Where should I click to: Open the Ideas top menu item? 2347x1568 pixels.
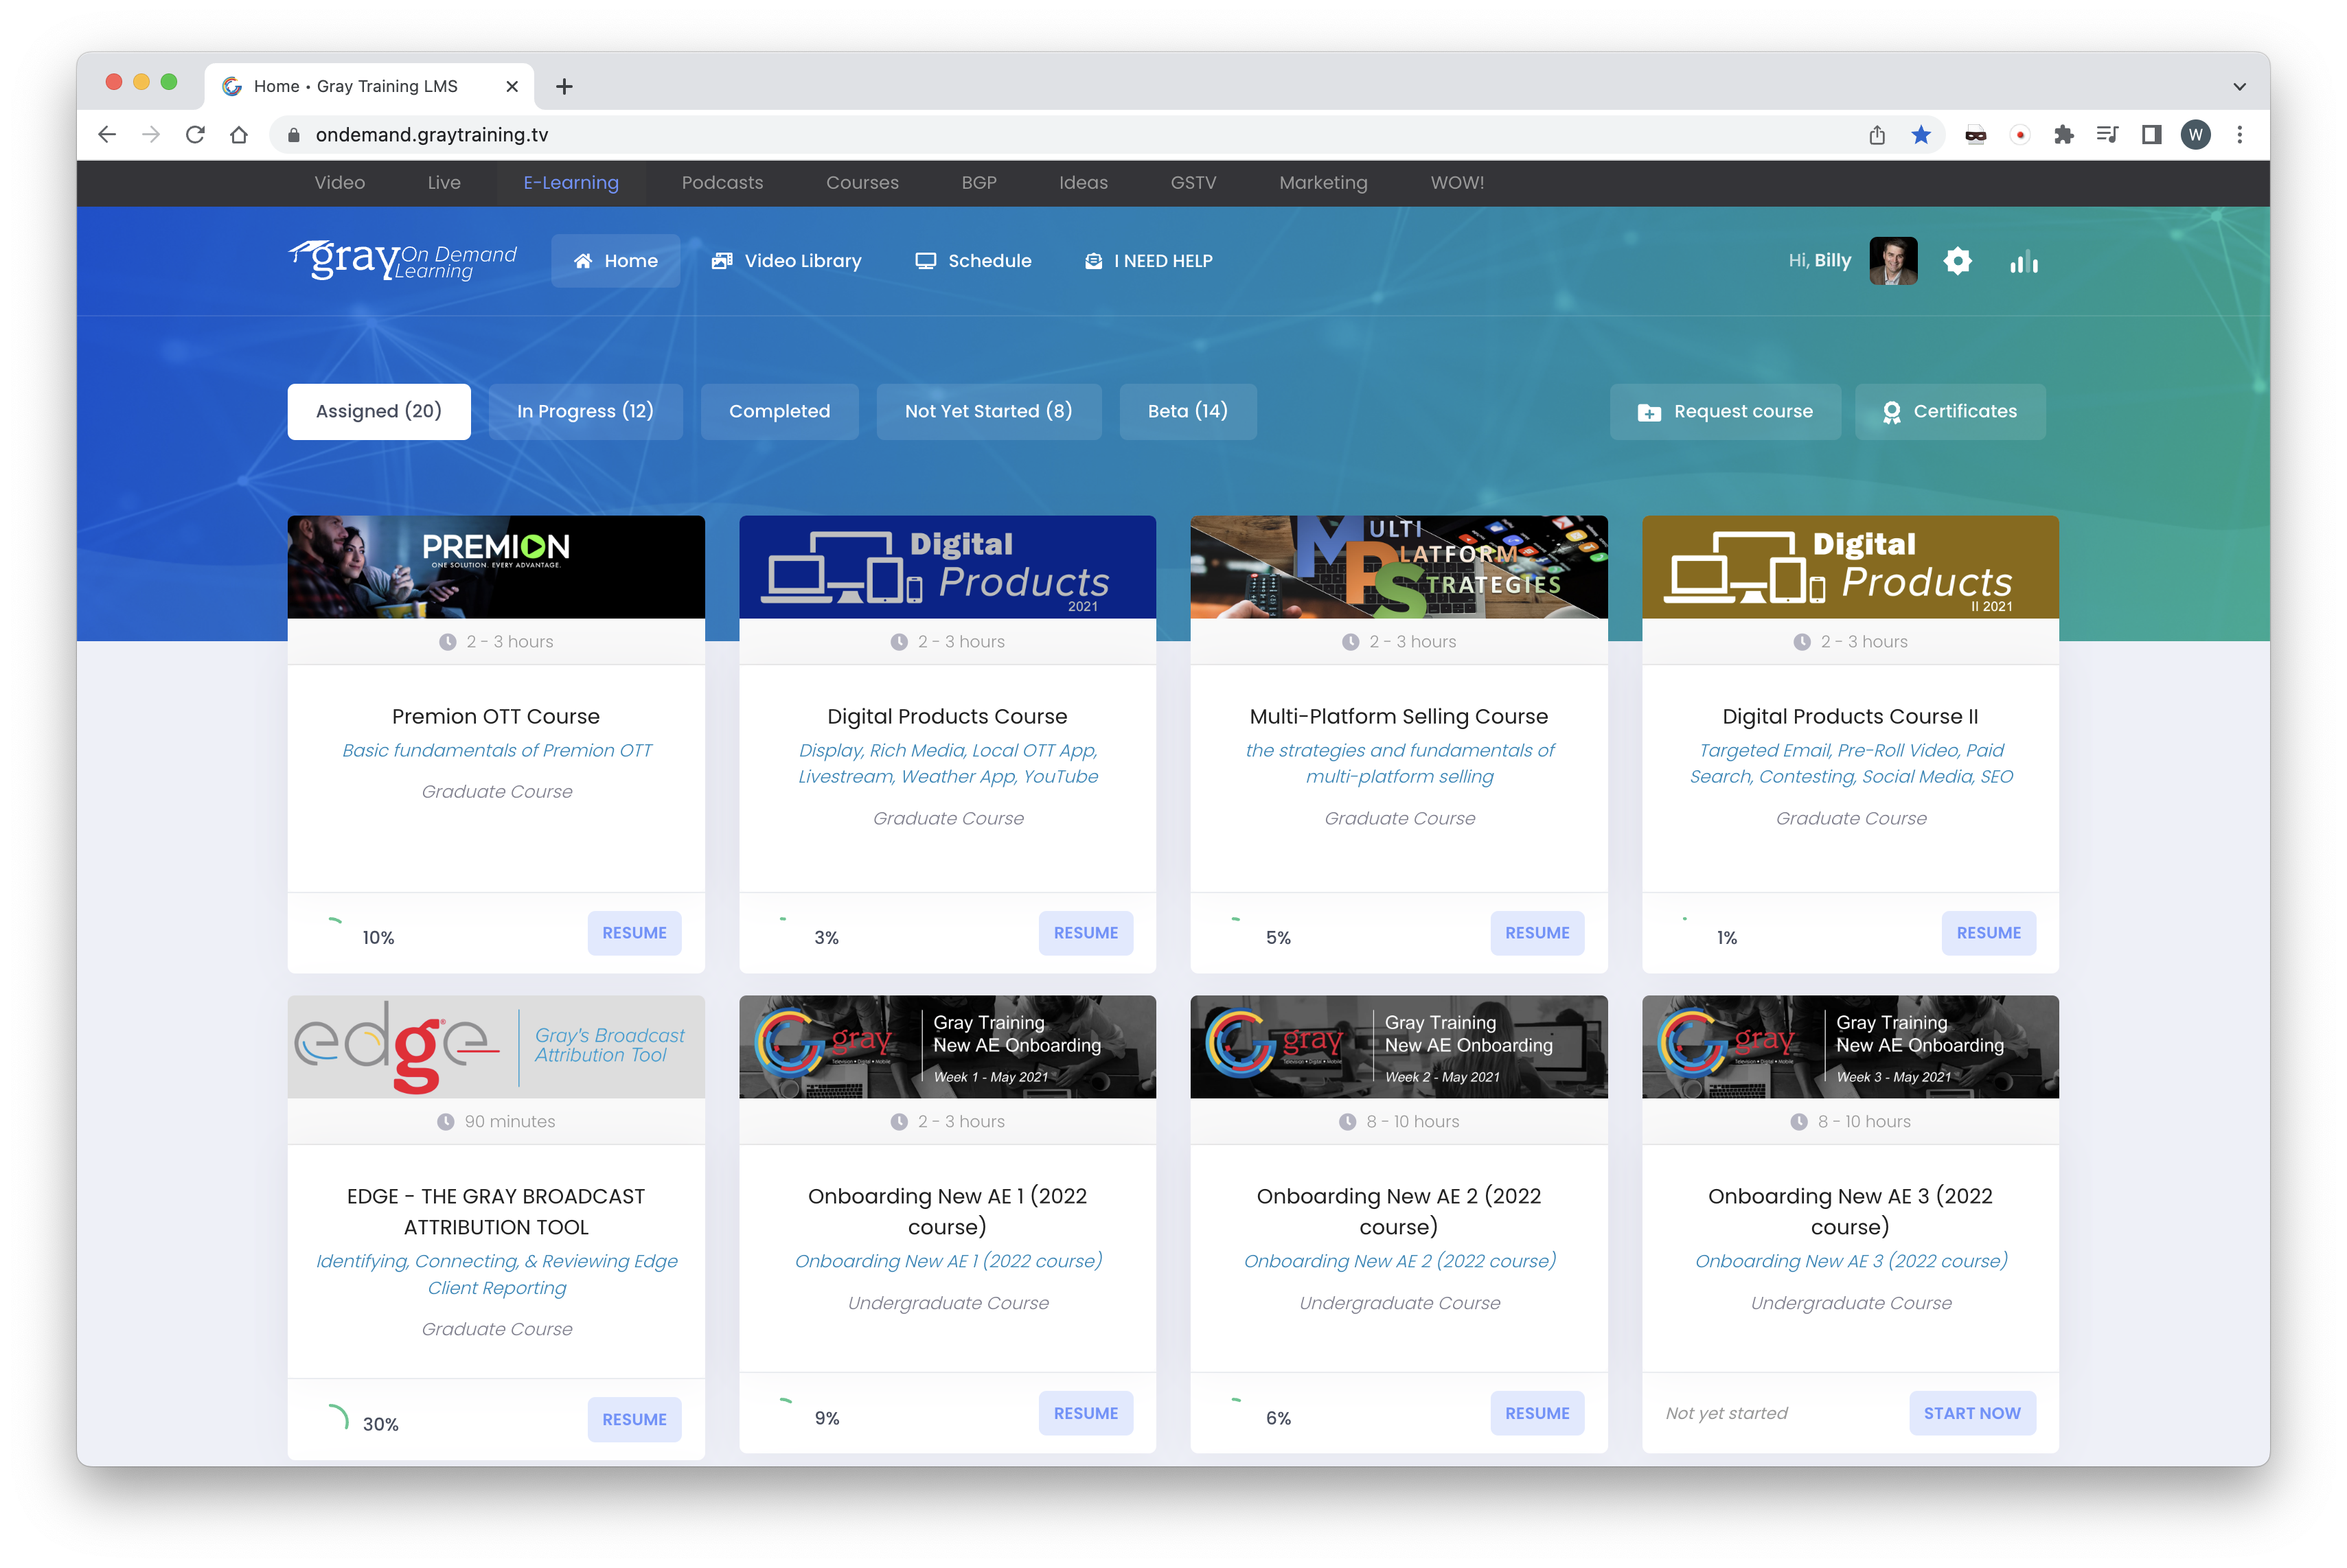[1083, 183]
